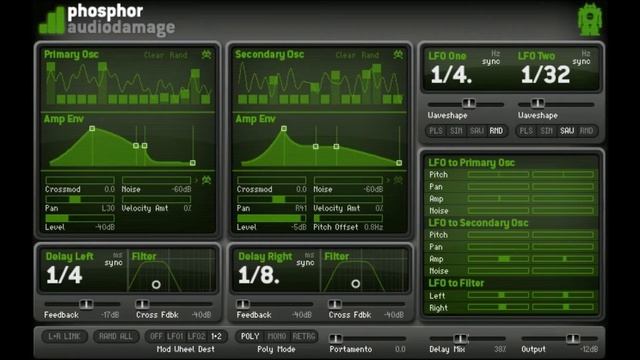Viewport: 640px width, 360px height.
Task: Select MONO mode
Action: (277, 337)
